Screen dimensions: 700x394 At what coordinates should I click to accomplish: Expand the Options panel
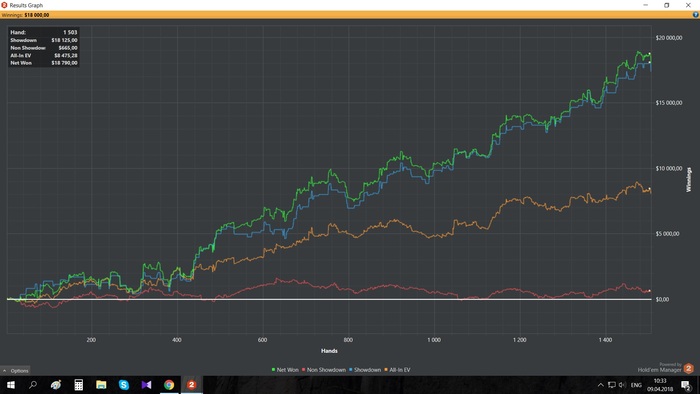pyautogui.click(x=15, y=370)
